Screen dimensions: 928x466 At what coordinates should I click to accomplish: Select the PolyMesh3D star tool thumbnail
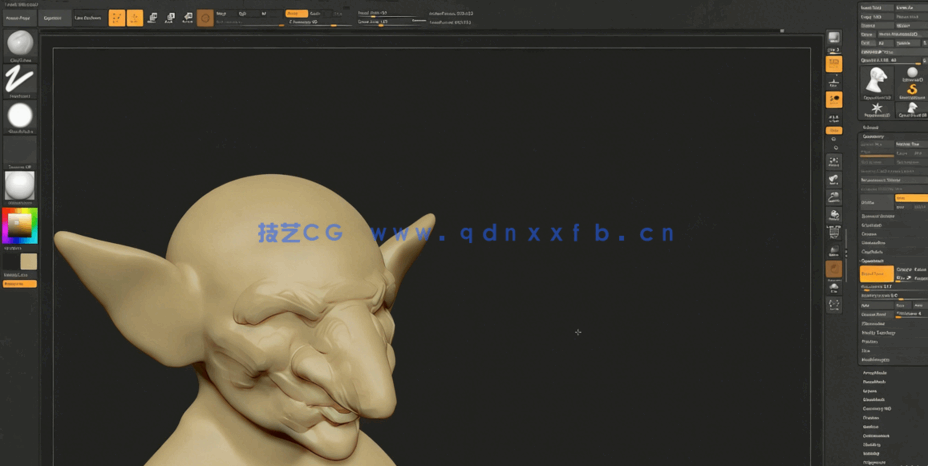(x=877, y=110)
